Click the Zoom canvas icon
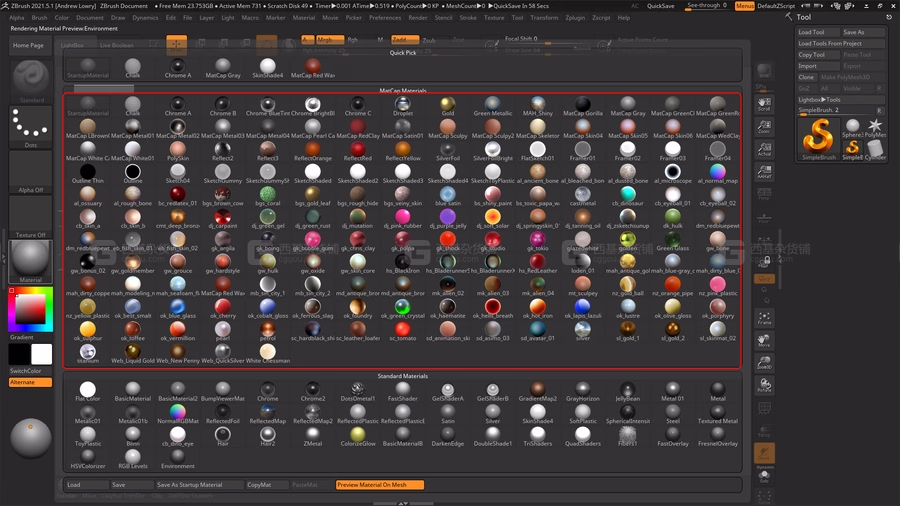The width and height of the screenshot is (900, 506). pos(764,126)
